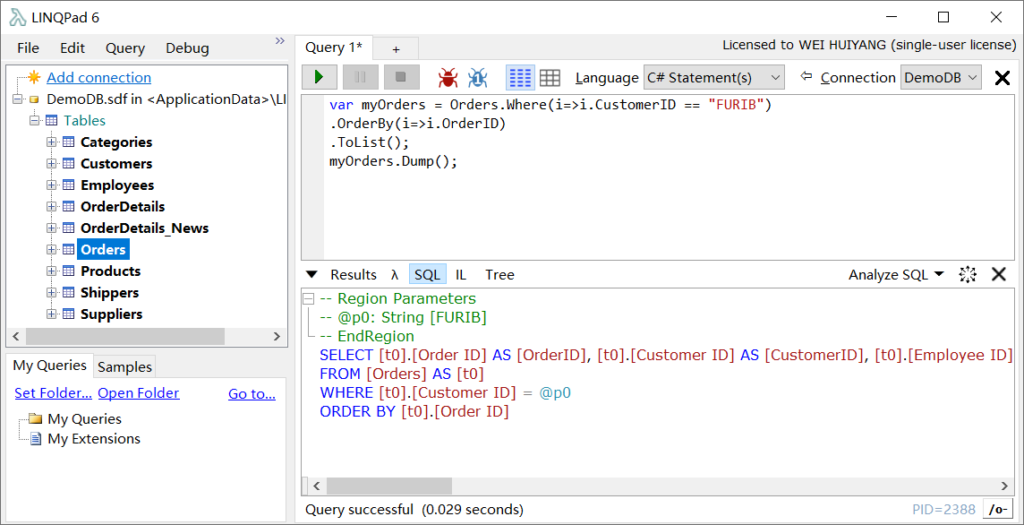Image resolution: width=1024 pixels, height=525 pixels.
Task: Click the SQL results horizontal scrollbar thumb
Action: click(389, 486)
